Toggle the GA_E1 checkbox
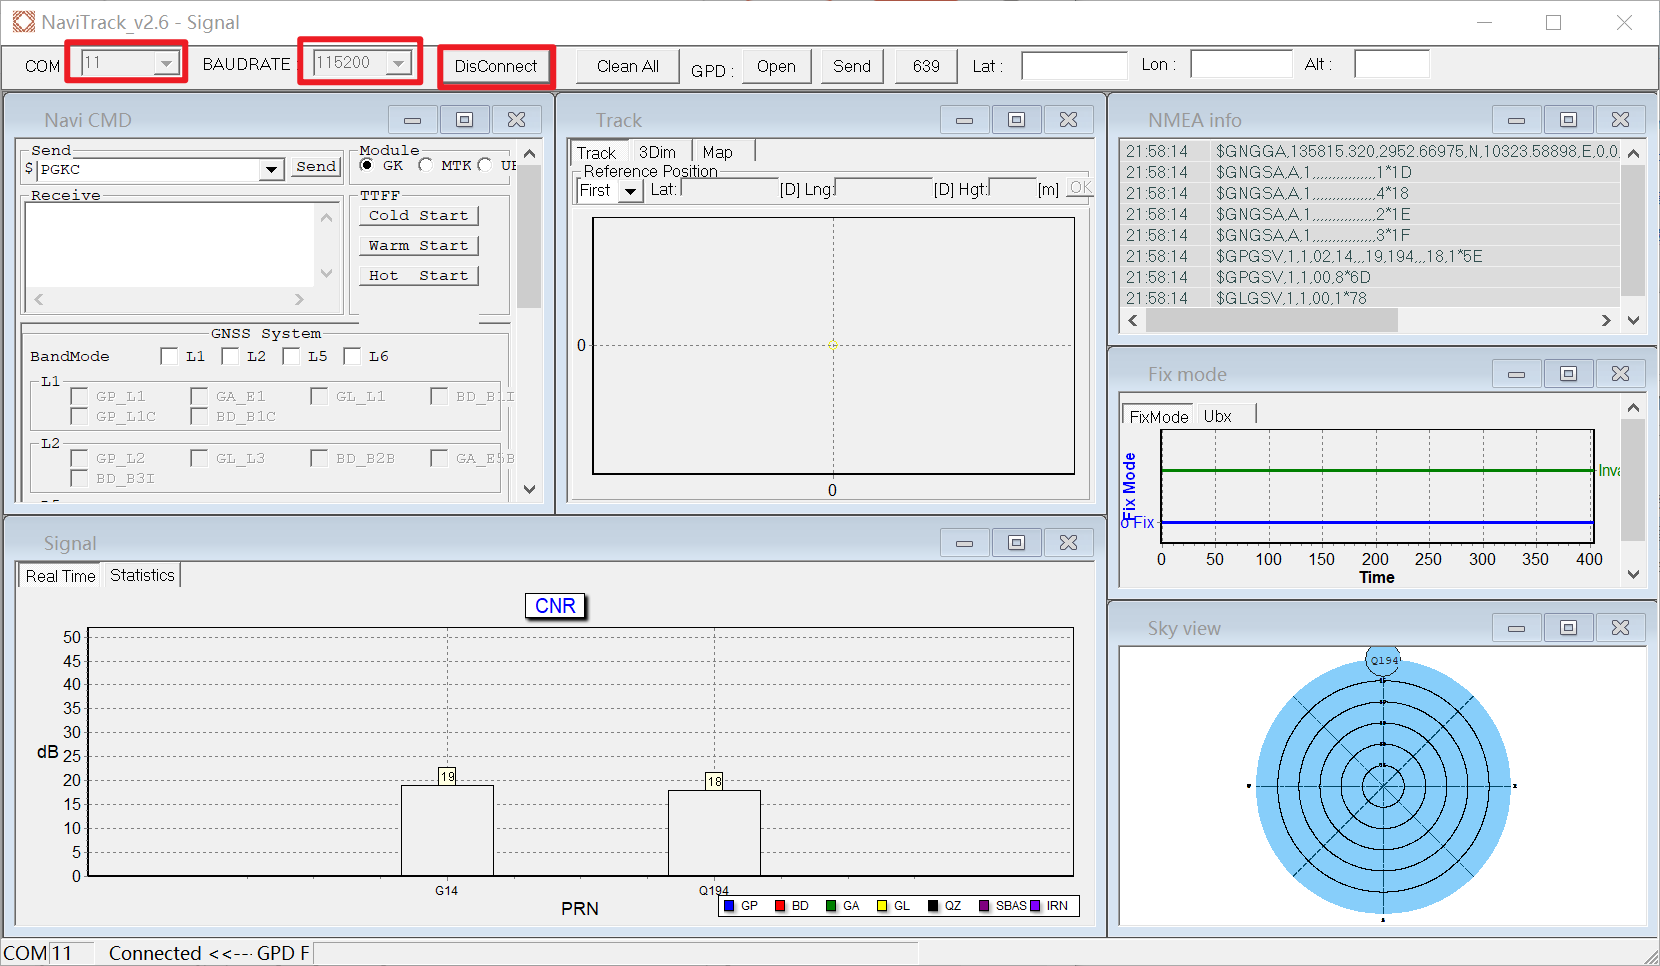The height and width of the screenshot is (966, 1660). coord(199,396)
